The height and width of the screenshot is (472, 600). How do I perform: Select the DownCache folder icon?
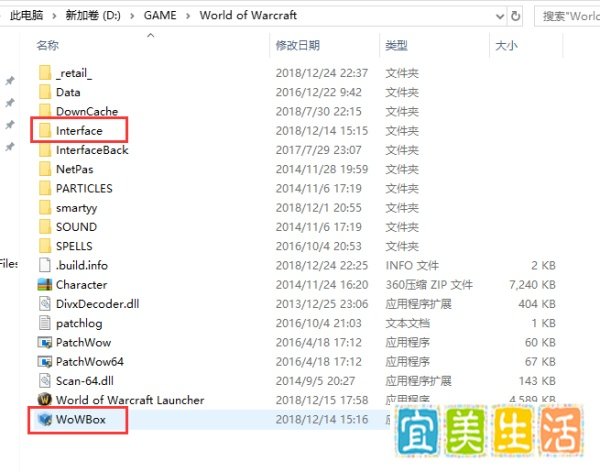tap(45, 110)
